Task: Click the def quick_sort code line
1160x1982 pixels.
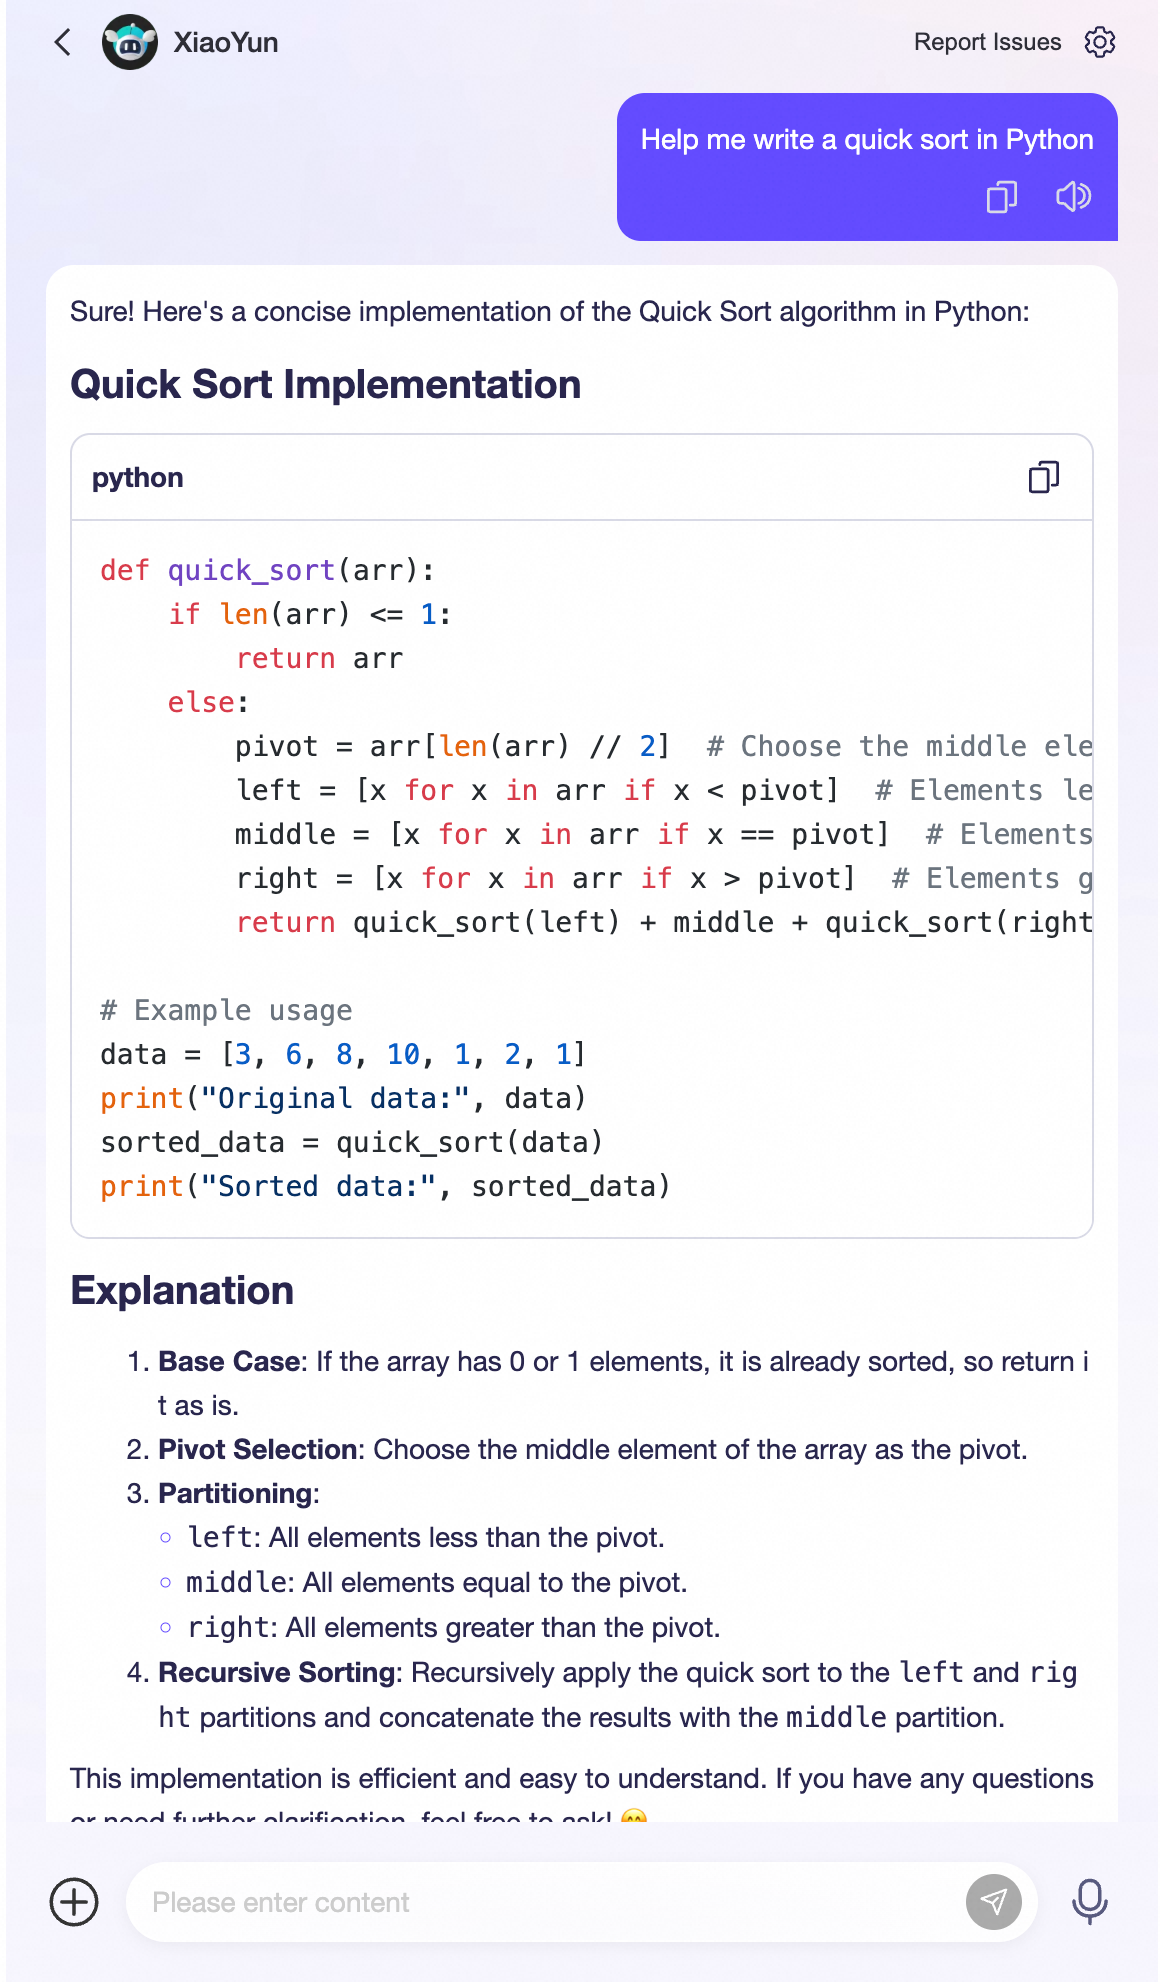Action: tap(268, 570)
